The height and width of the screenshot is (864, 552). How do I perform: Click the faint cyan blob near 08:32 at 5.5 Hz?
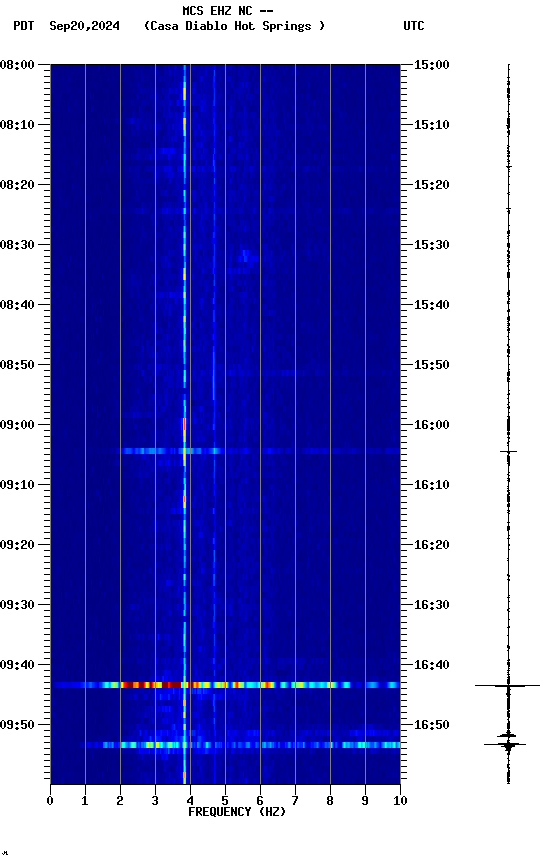(x=246, y=255)
